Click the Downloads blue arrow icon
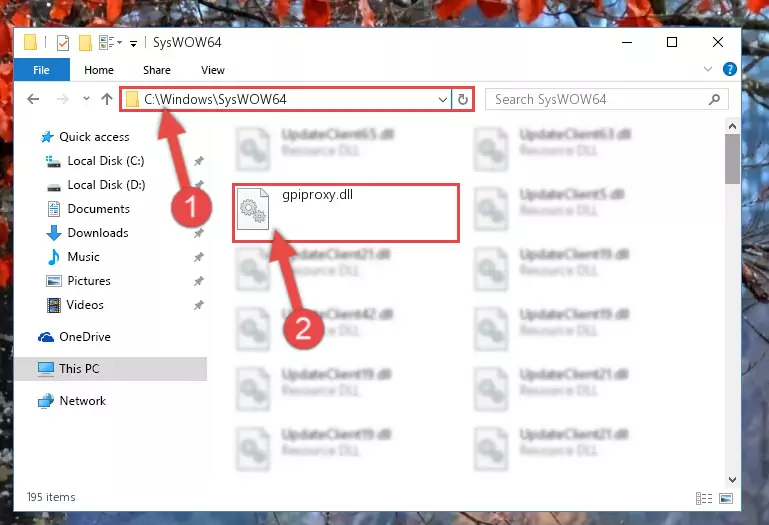This screenshot has width=769, height=525. click(53, 233)
